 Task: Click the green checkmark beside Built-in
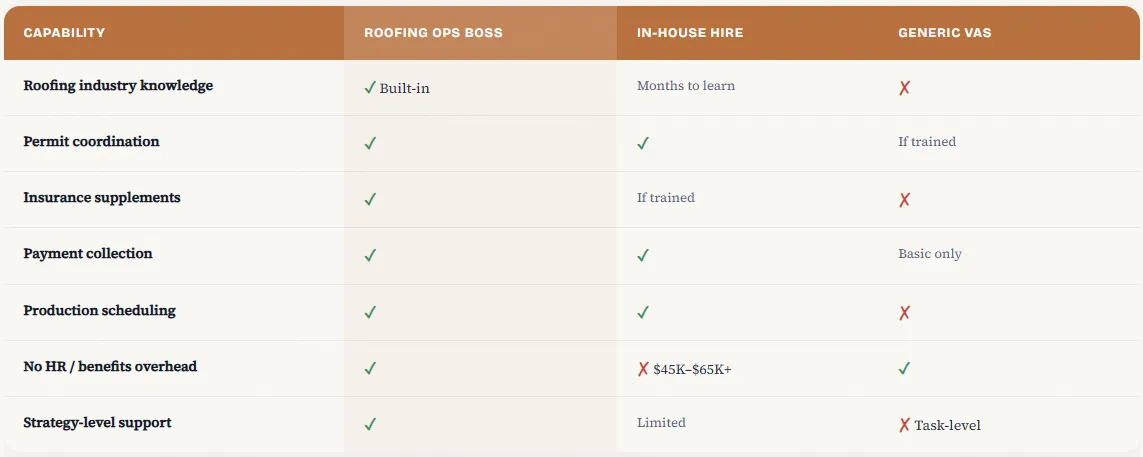[370, 87]
